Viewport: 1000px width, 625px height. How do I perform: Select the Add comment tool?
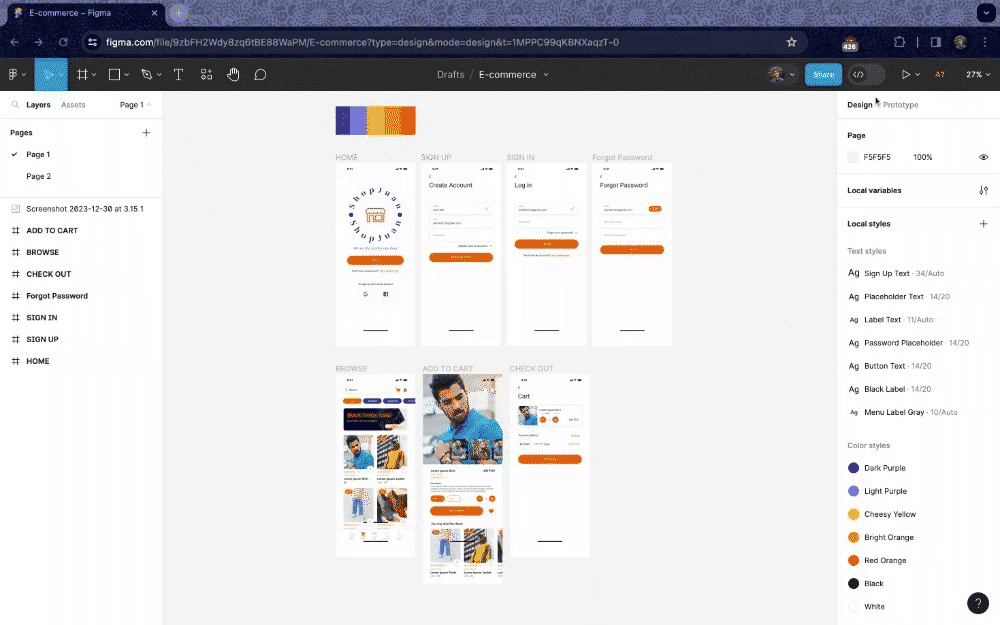260,75
